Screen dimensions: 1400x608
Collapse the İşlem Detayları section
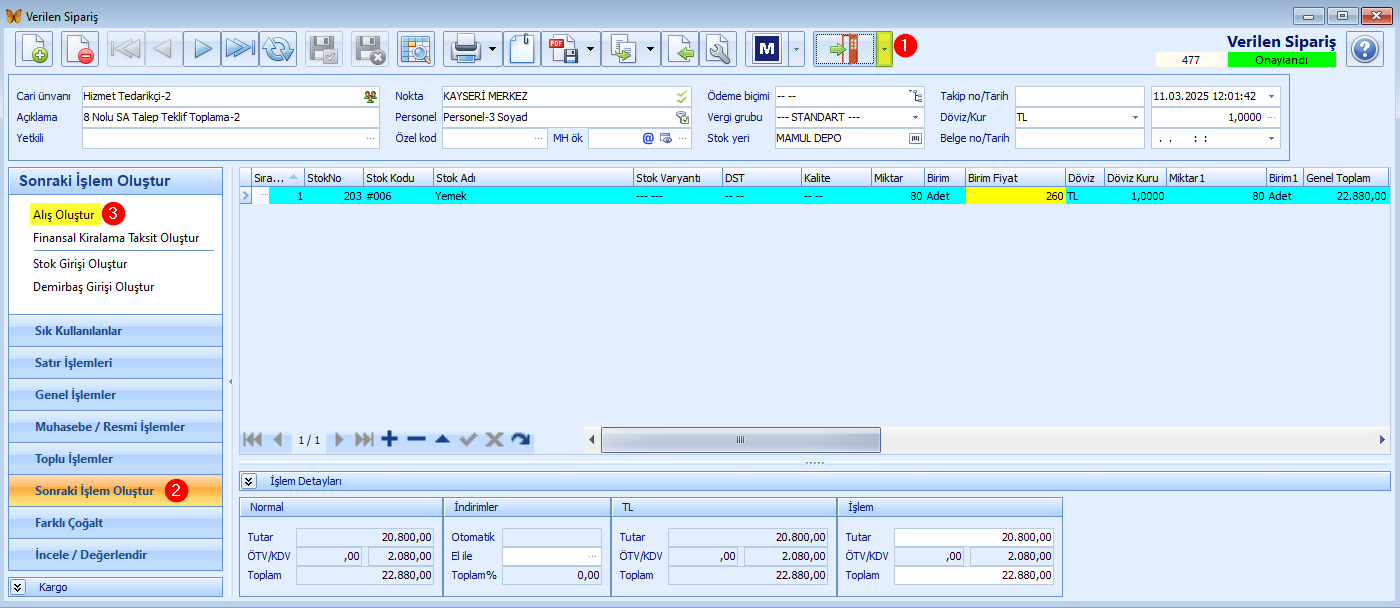click(x=250, y=481)
